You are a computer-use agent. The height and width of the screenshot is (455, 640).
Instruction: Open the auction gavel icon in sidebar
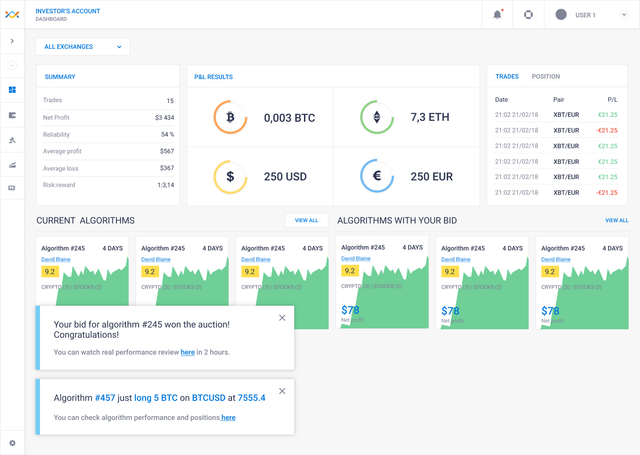(12, 140)
